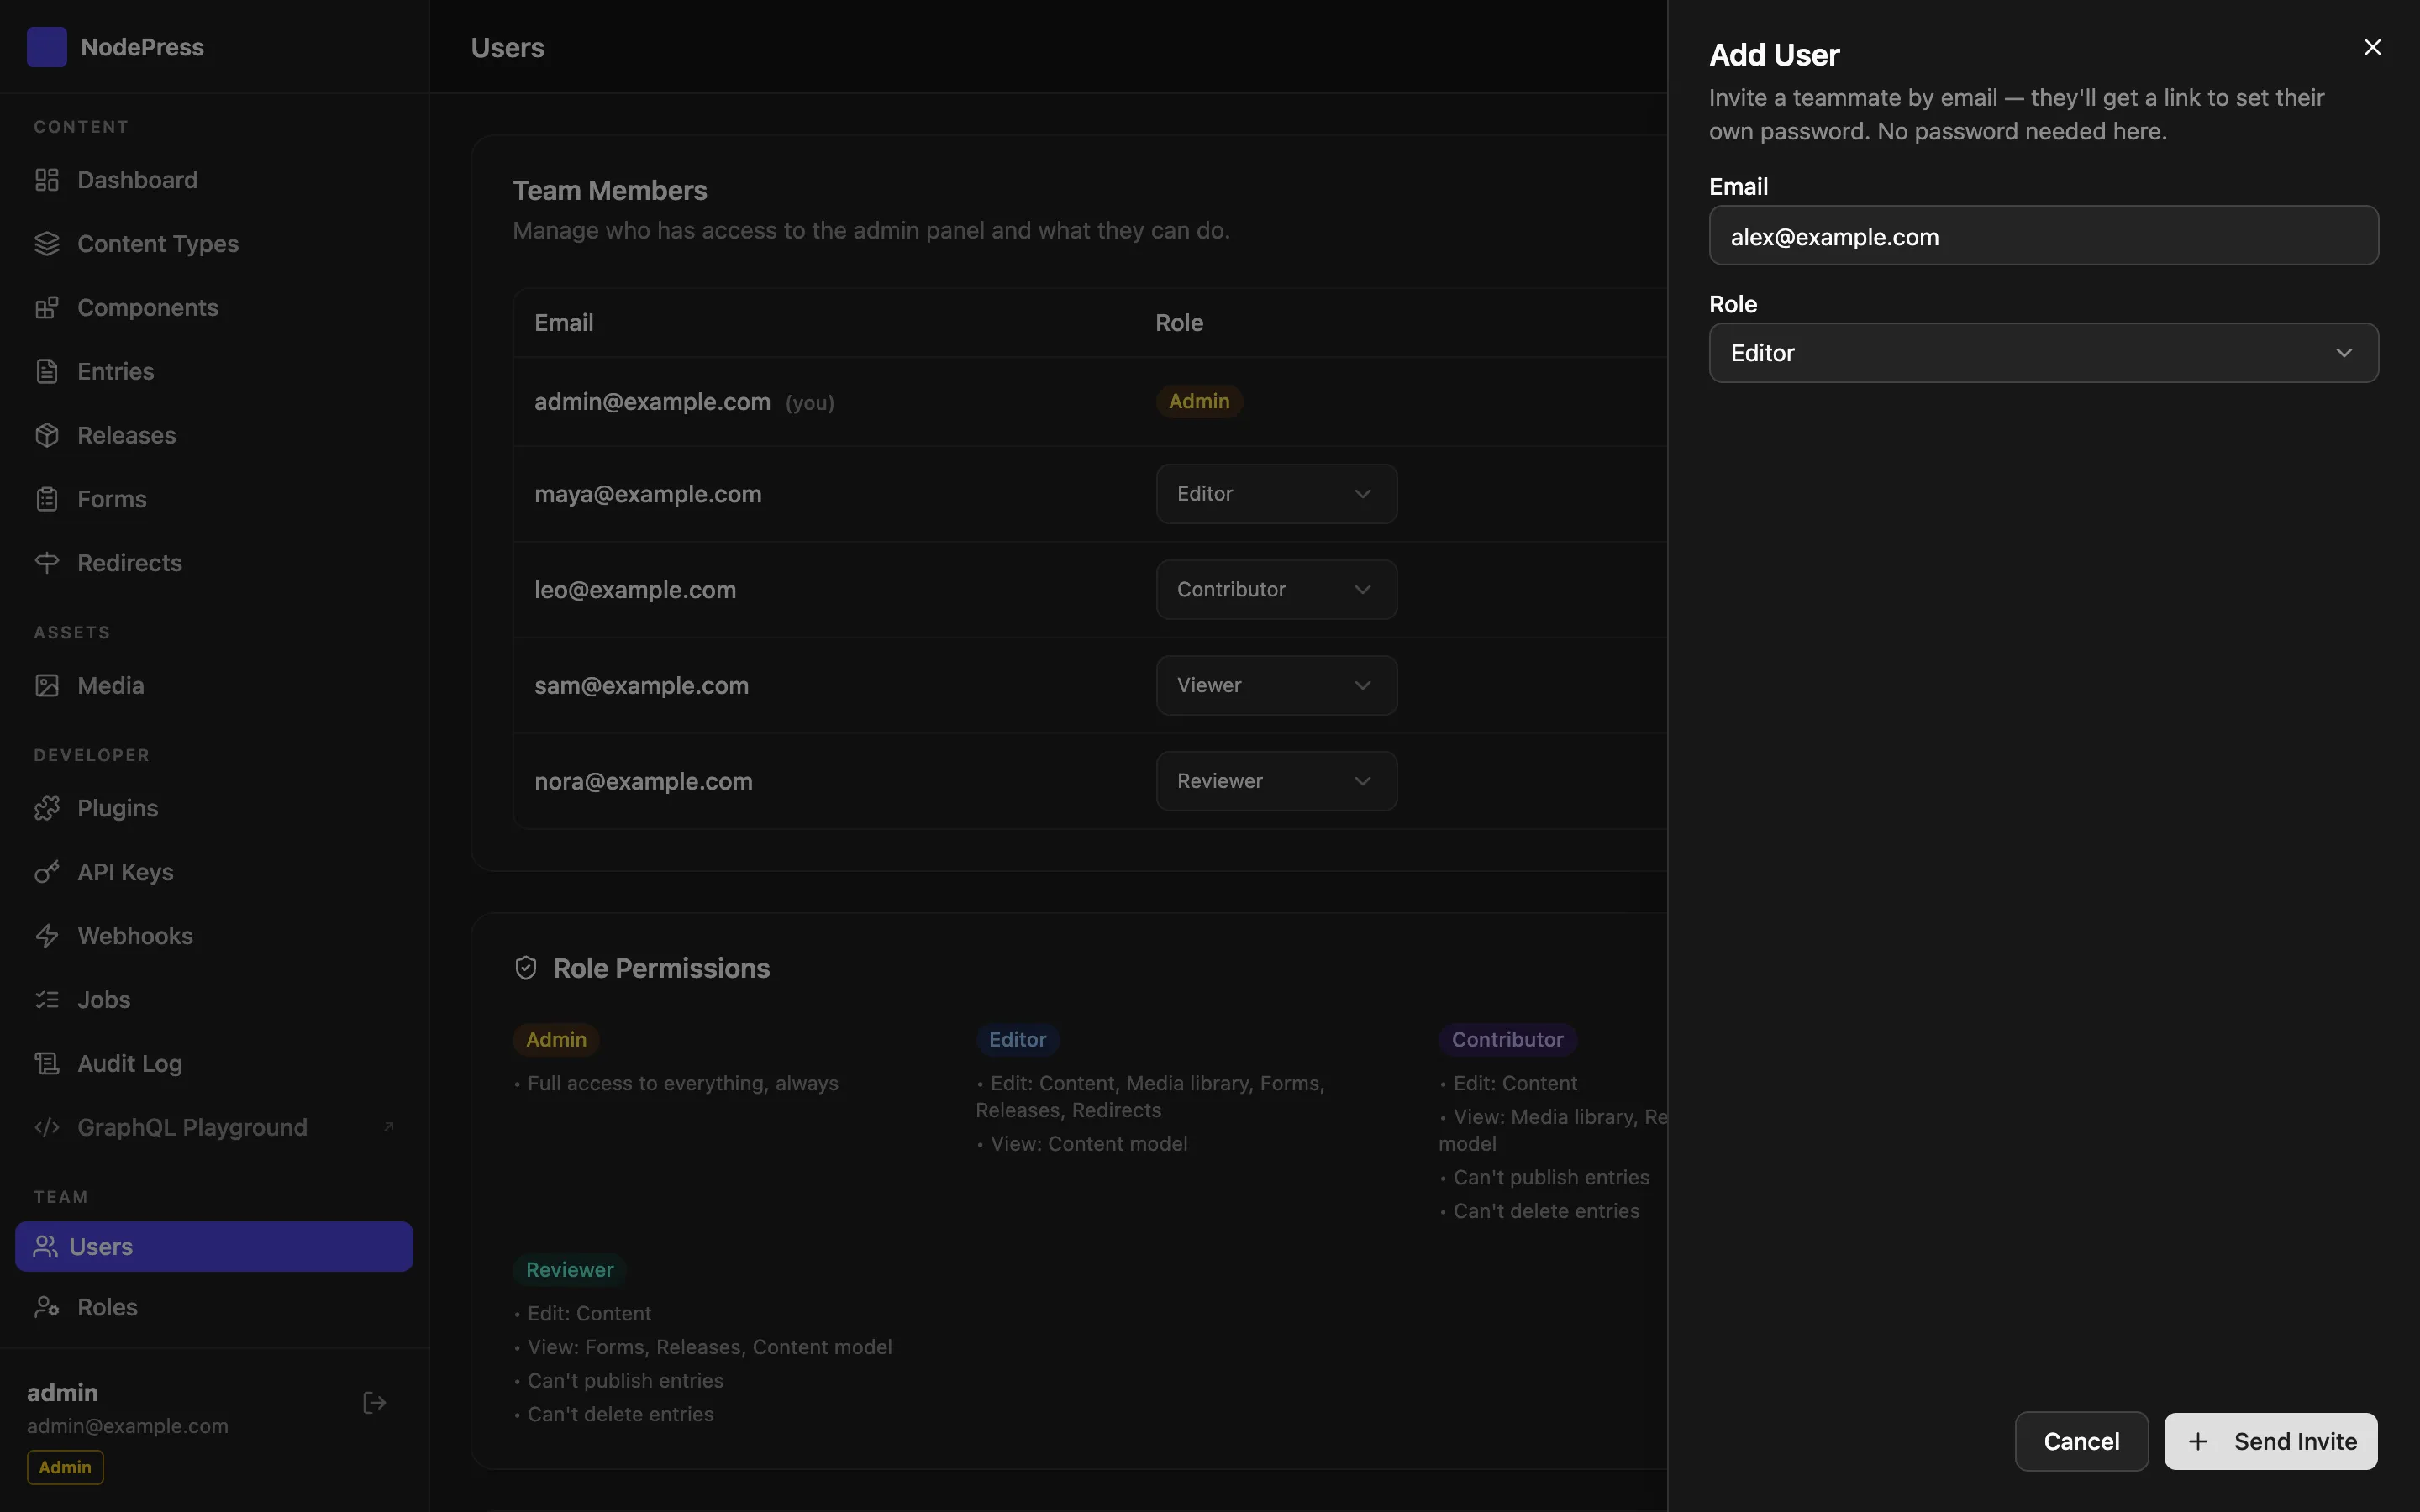Viewport: 2420px width, 1512px height.
Task: Click the Roles user-cog icon
Action: tap(47, 1307)
